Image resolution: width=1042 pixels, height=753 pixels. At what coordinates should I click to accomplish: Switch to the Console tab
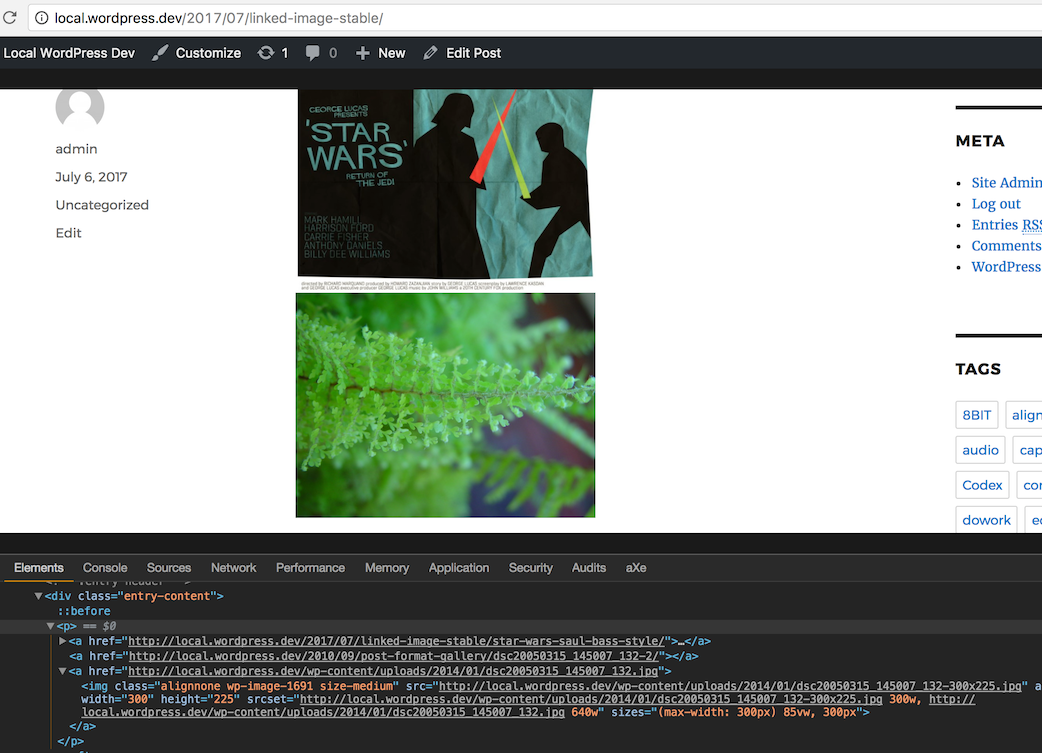tap(105, 568)
